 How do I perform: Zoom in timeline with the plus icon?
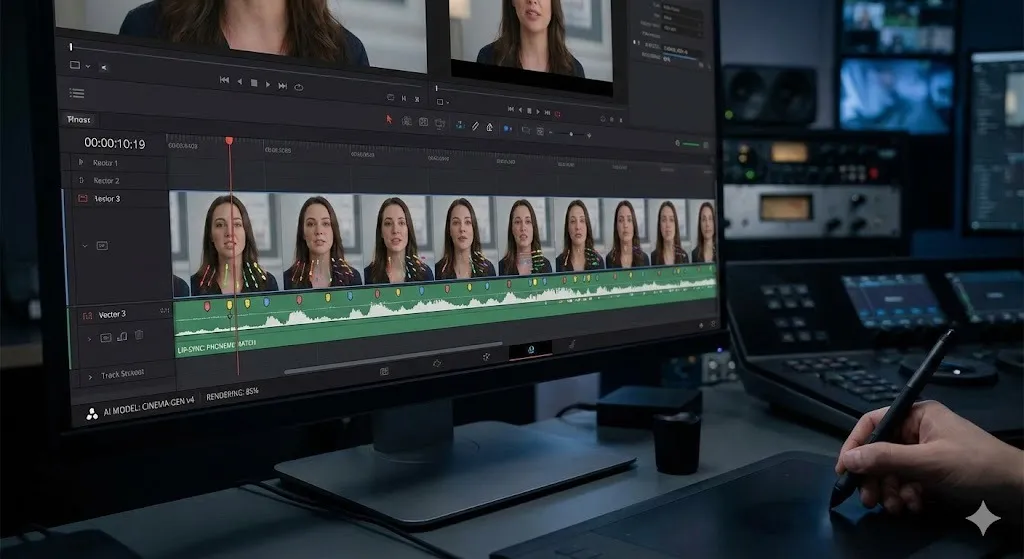[589, 135]
